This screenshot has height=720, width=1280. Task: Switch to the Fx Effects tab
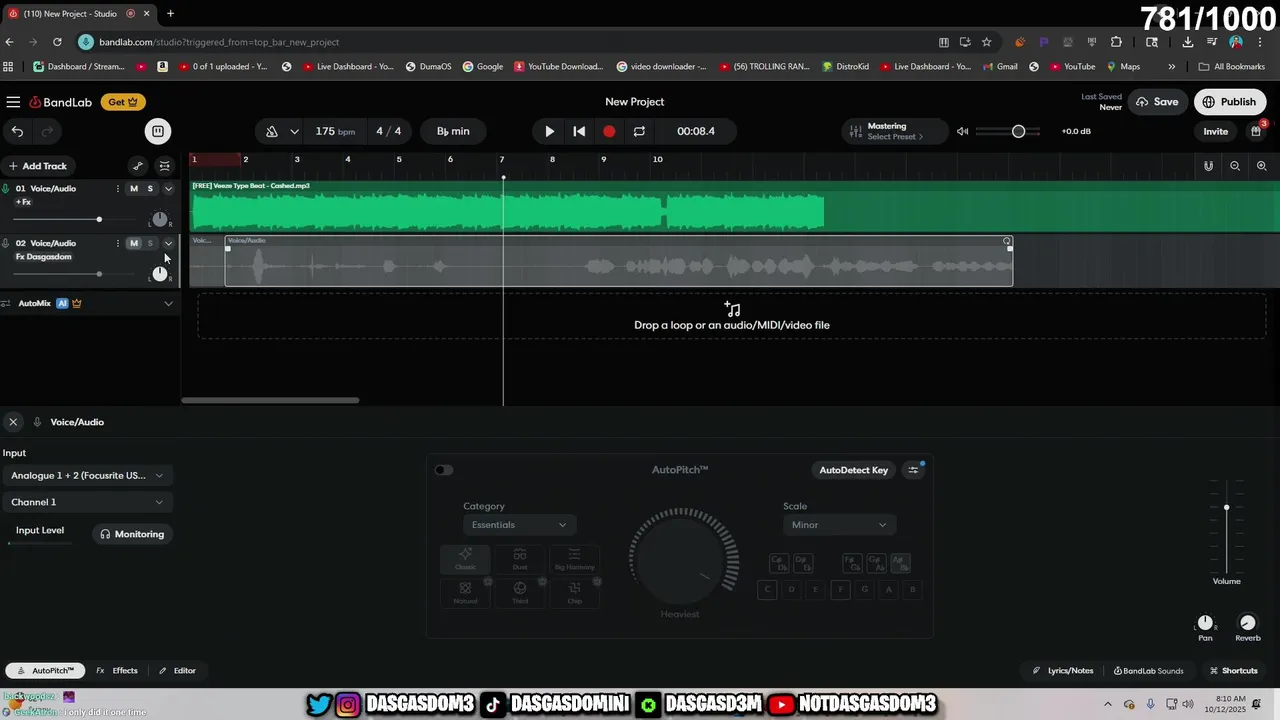pos(117,671)
